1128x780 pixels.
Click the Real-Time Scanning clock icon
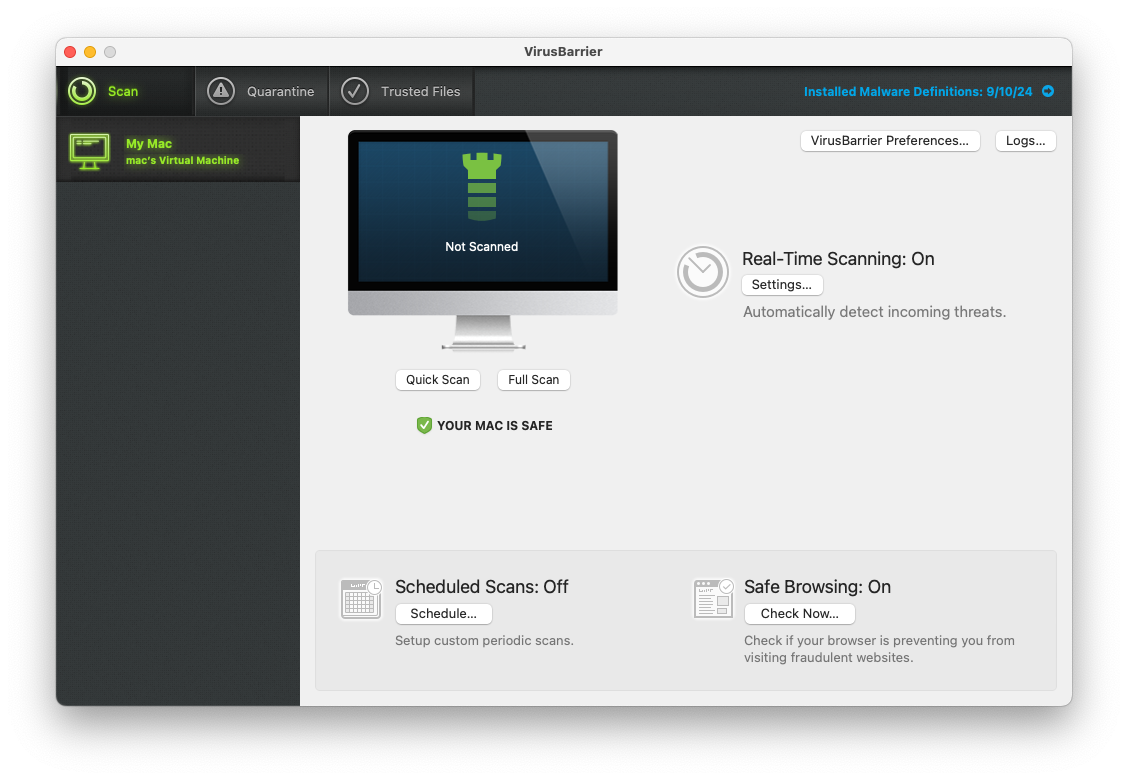tap(702, 272)
